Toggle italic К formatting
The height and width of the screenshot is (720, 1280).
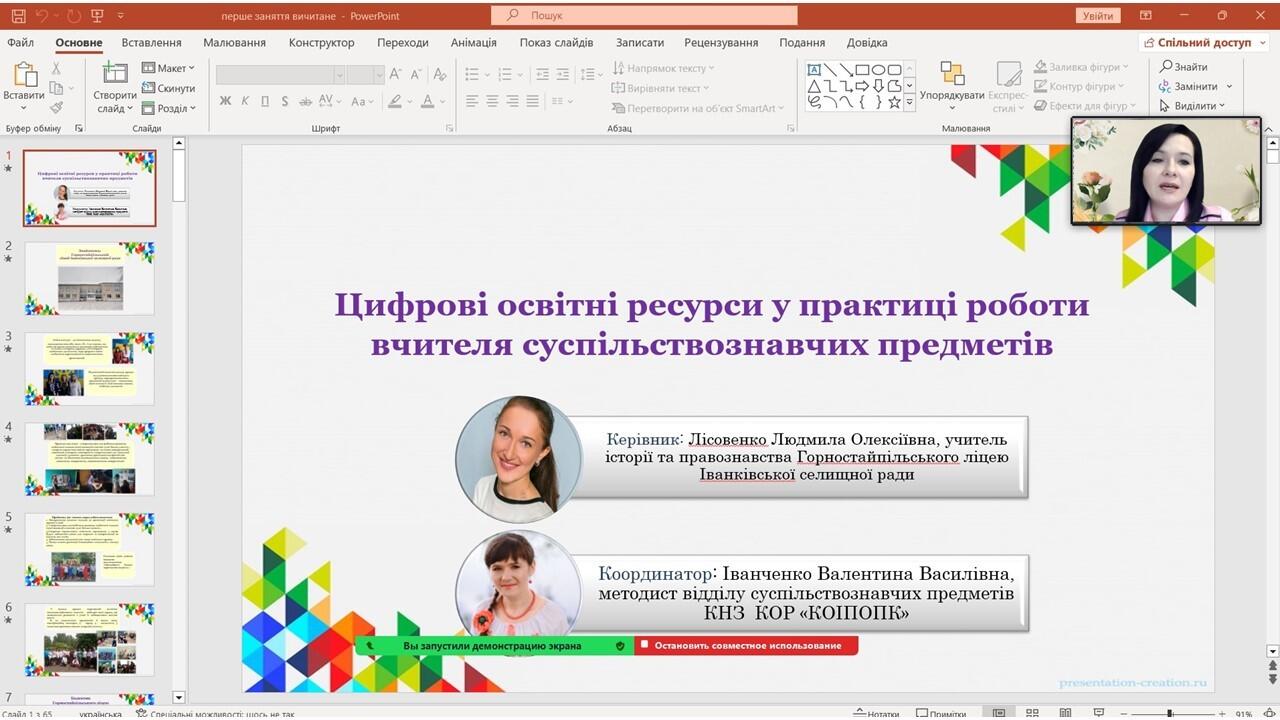[245, 101]
